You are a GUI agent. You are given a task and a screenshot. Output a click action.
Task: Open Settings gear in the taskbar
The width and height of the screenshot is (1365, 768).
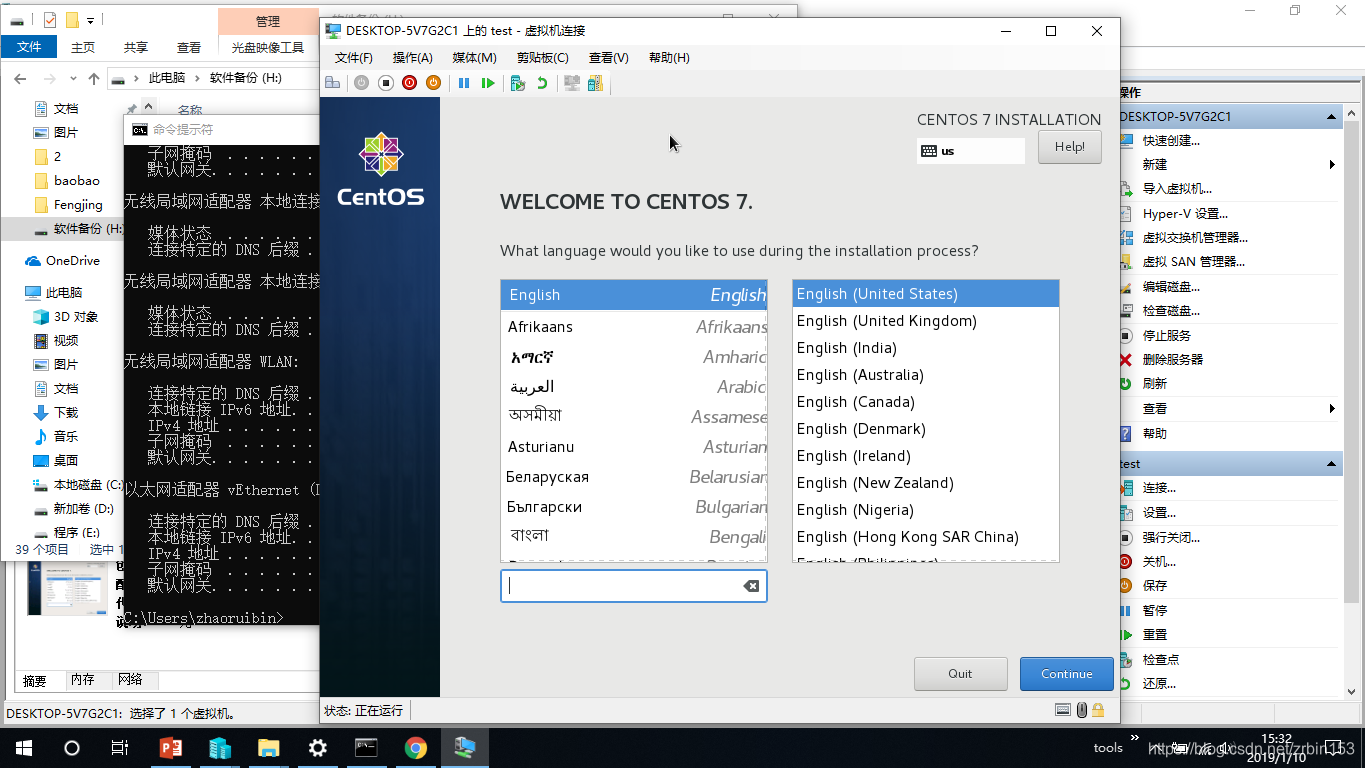(x=317, y=748)
